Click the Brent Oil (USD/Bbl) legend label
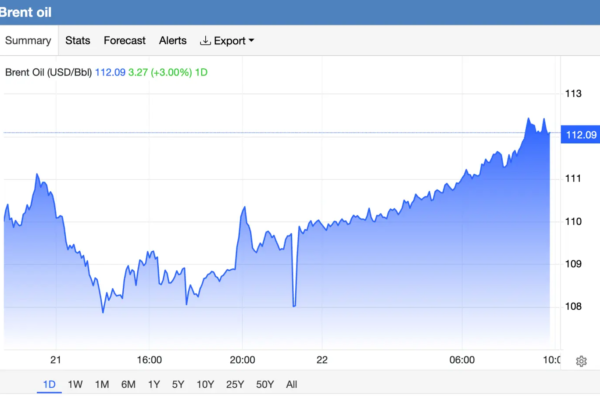This screenshot has width=600, height=400. coord(48,72)
